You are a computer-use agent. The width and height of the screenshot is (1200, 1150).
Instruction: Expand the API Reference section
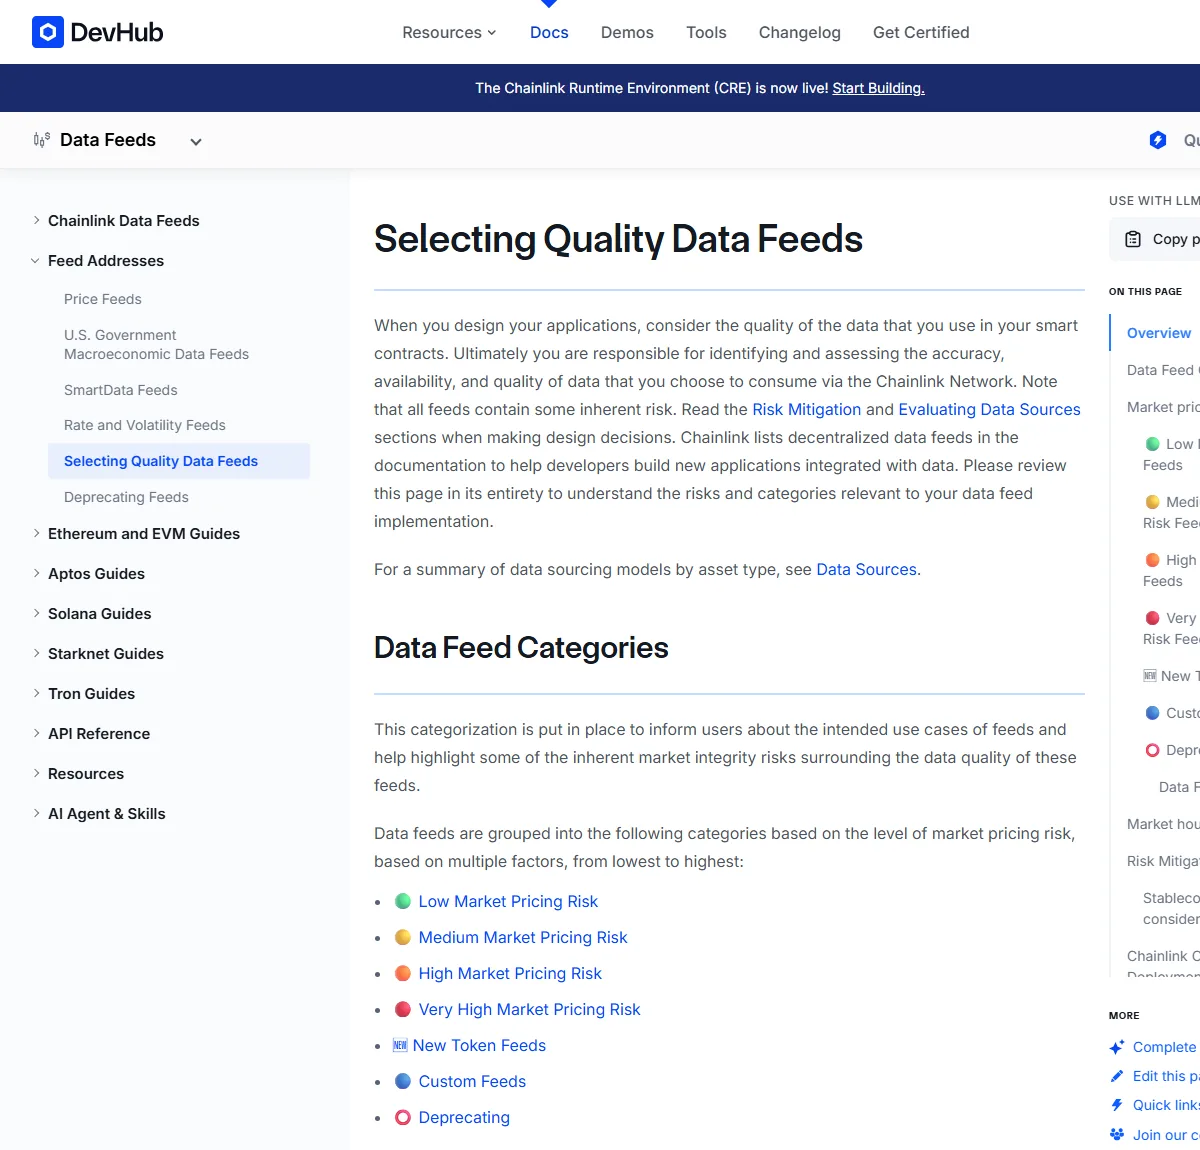click(37, 733)
